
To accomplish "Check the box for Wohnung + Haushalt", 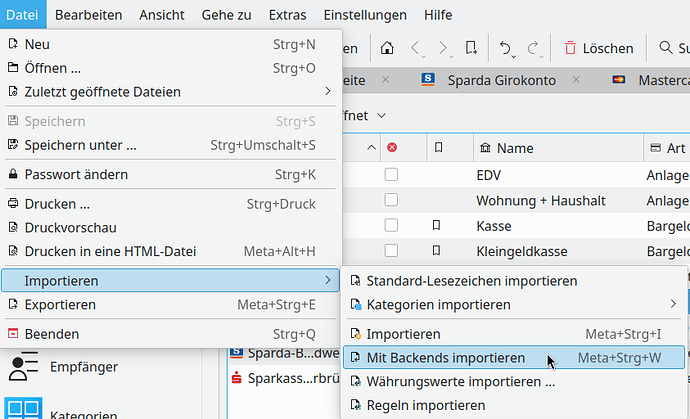I will click(x=391, y=200).
